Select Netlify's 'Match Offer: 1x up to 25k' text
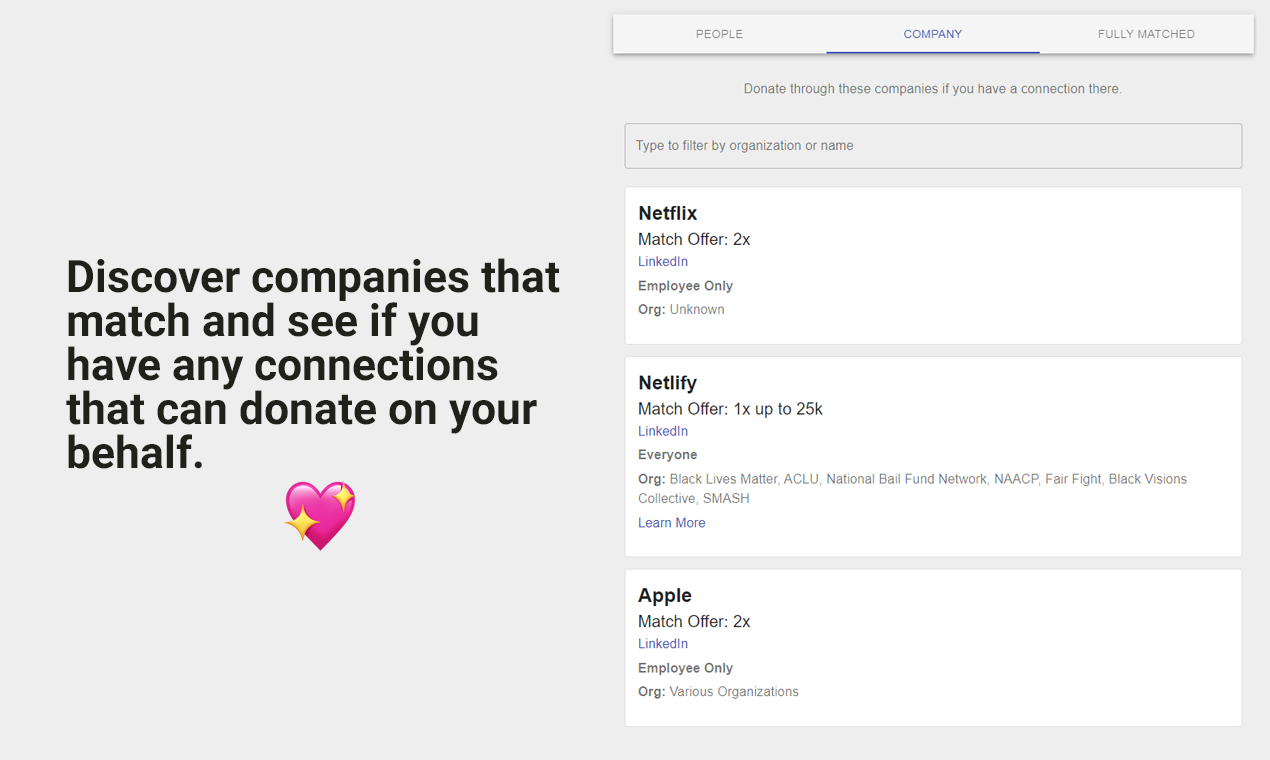This screenshot has width=1270, height=760. click(731, 409)
